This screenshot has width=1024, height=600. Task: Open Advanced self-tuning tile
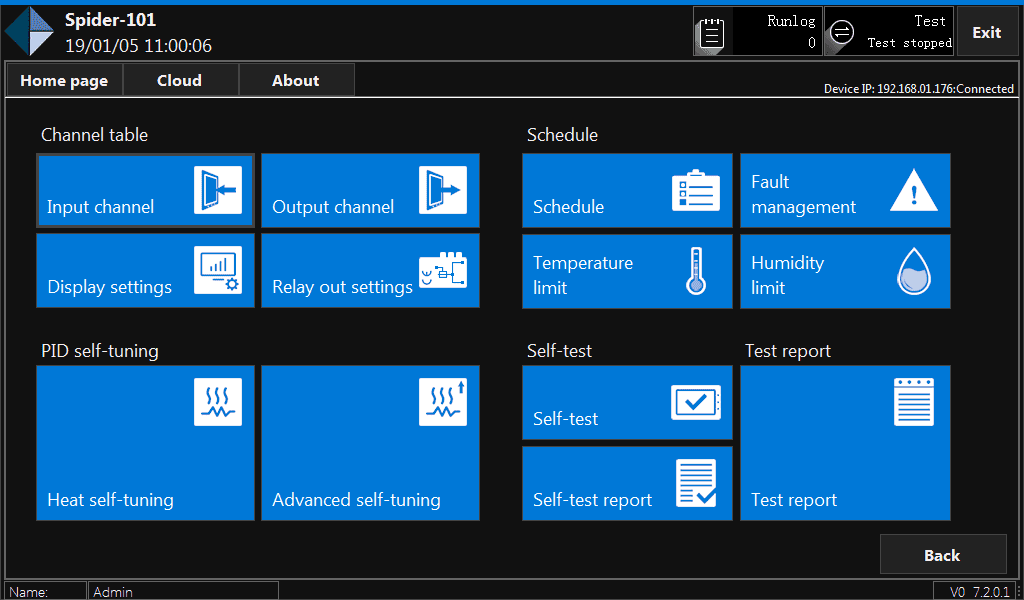pos(370,443)
